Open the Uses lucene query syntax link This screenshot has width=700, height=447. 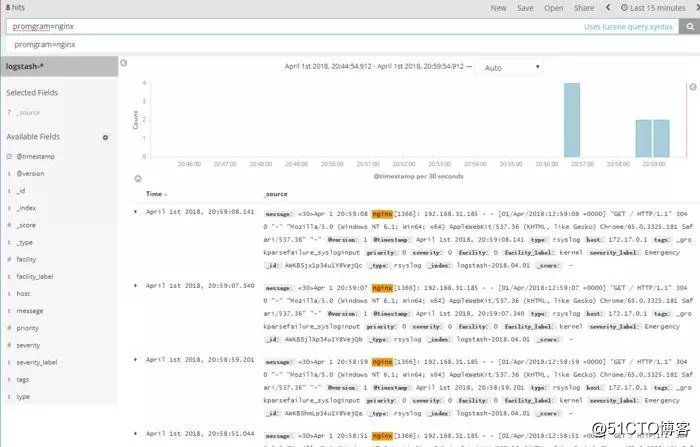(628, 27)
